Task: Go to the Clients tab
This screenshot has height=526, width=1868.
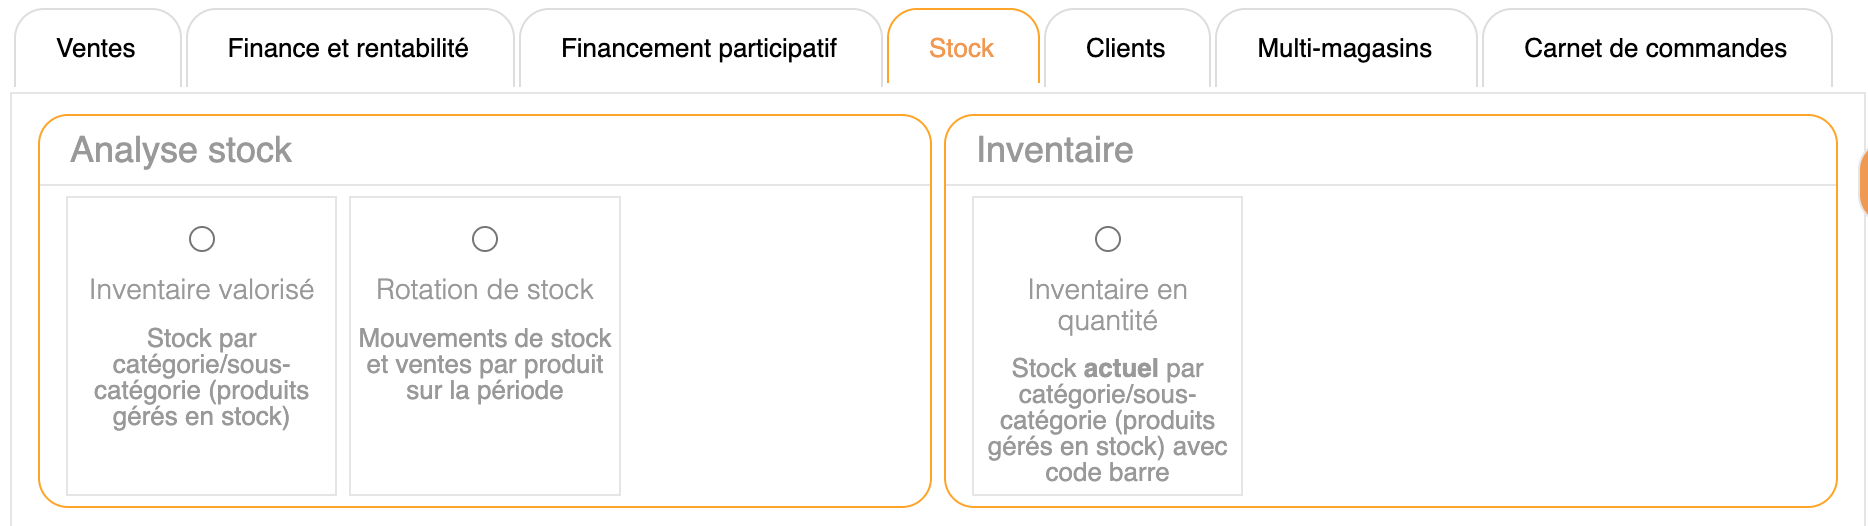Action: tap(1125, 48)
